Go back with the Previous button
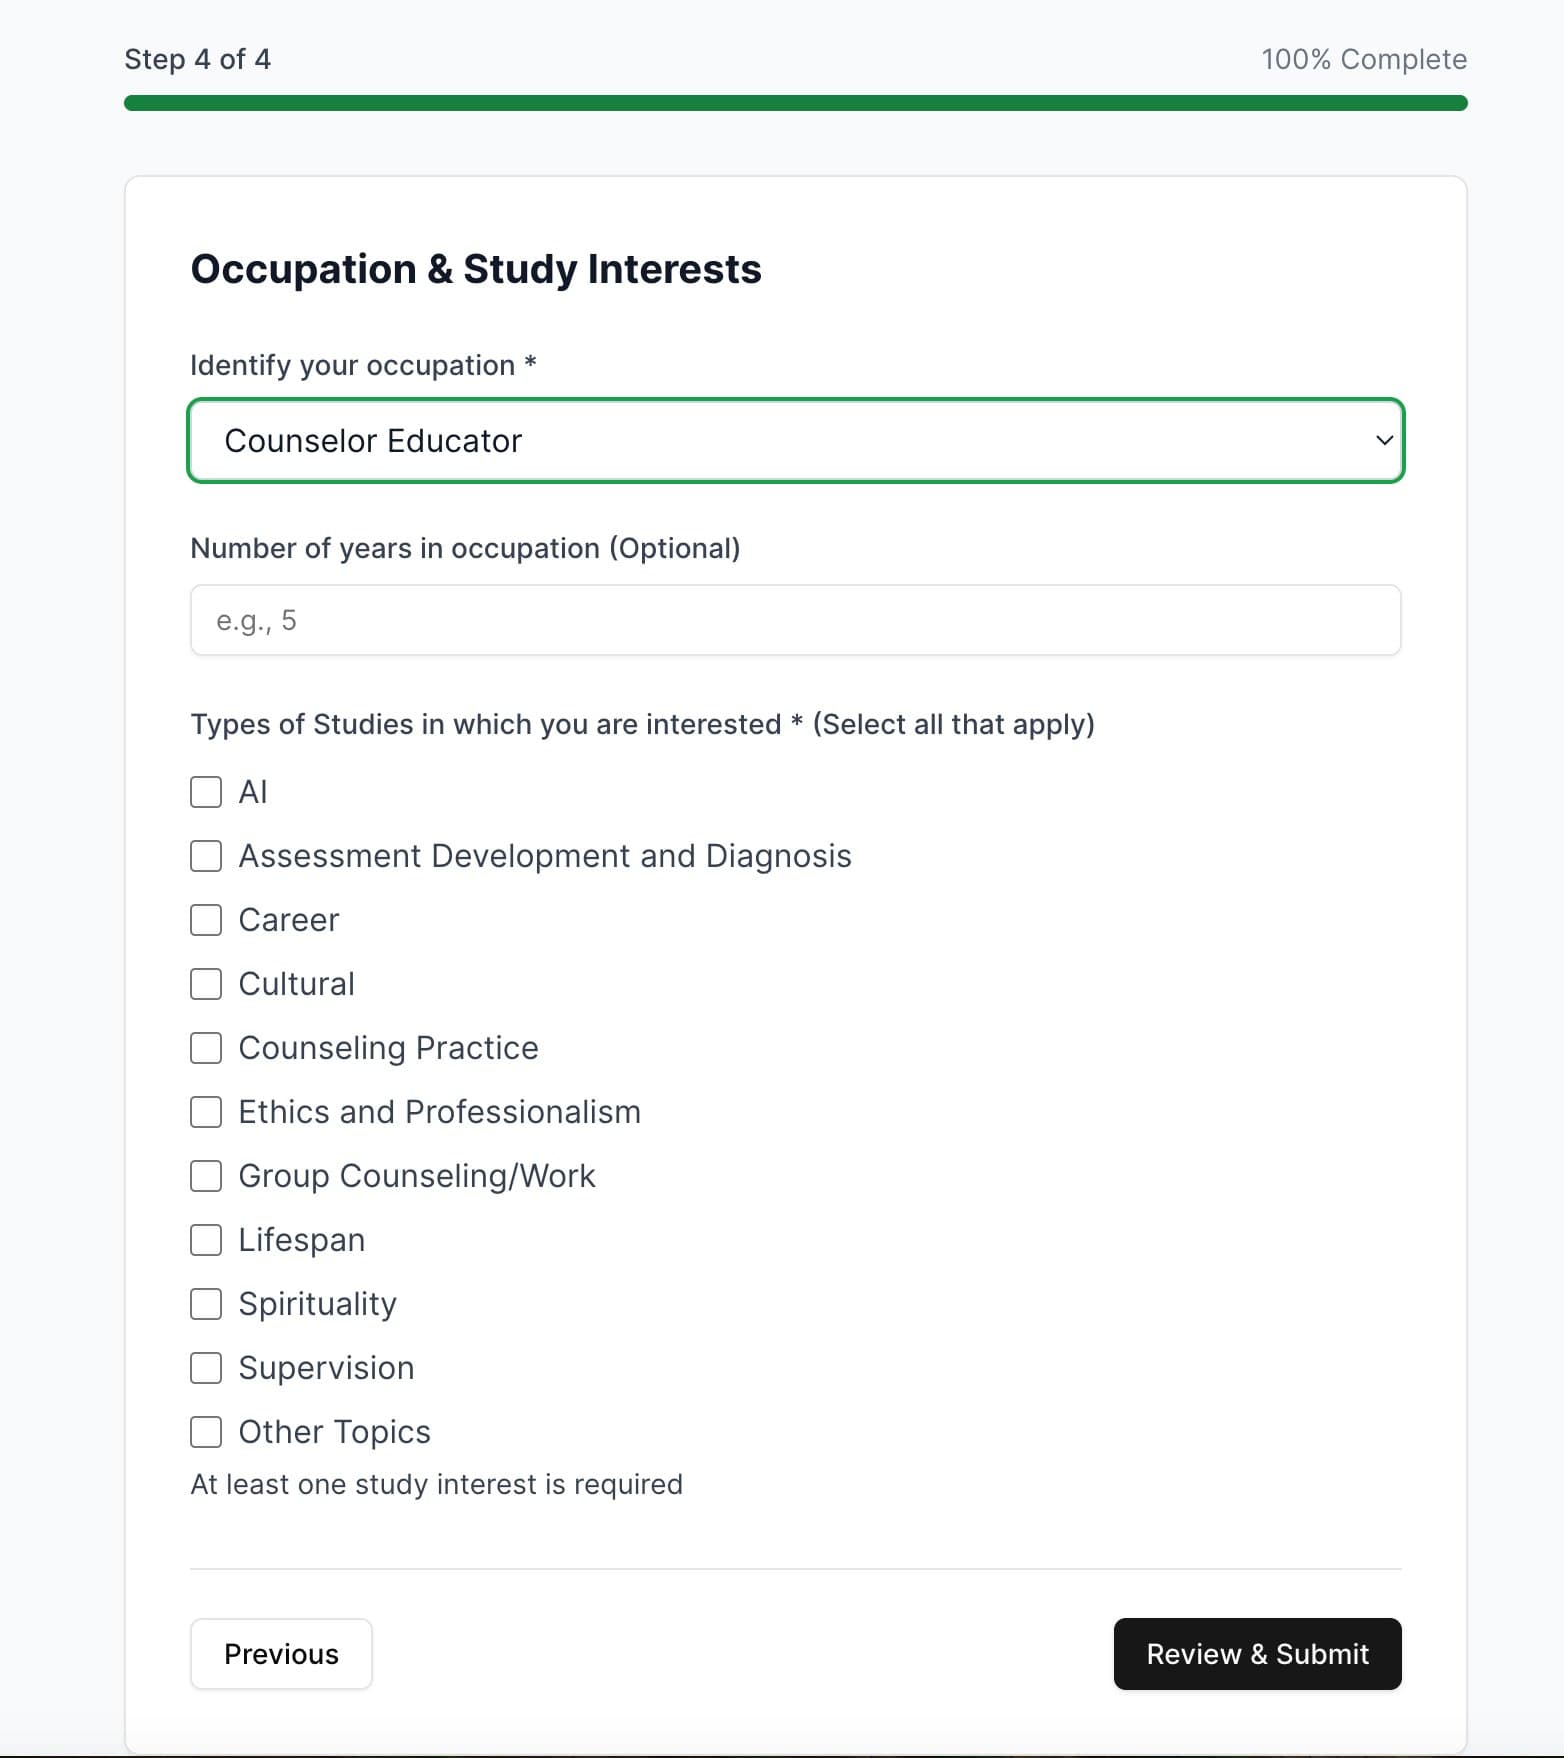 pyautogui.click(x=281, y=1654)
